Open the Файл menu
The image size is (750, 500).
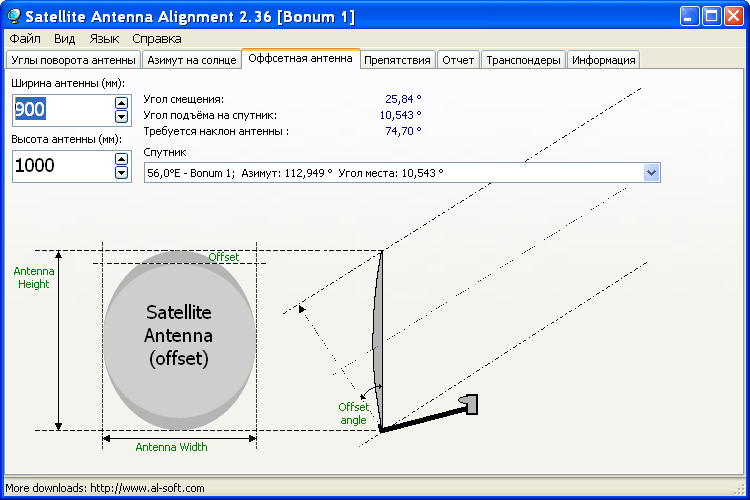(x=25, y=39)
